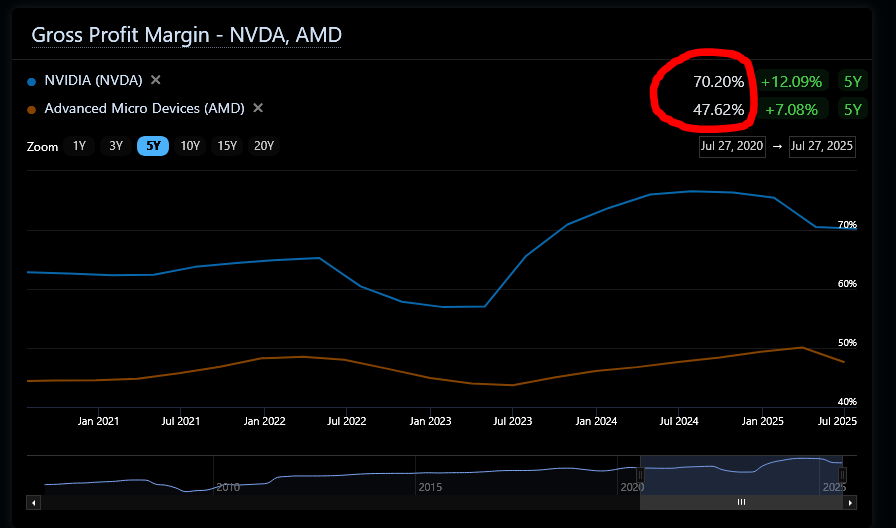
Task: Set zoom to 1Y
Action: [x=79, y=146]
